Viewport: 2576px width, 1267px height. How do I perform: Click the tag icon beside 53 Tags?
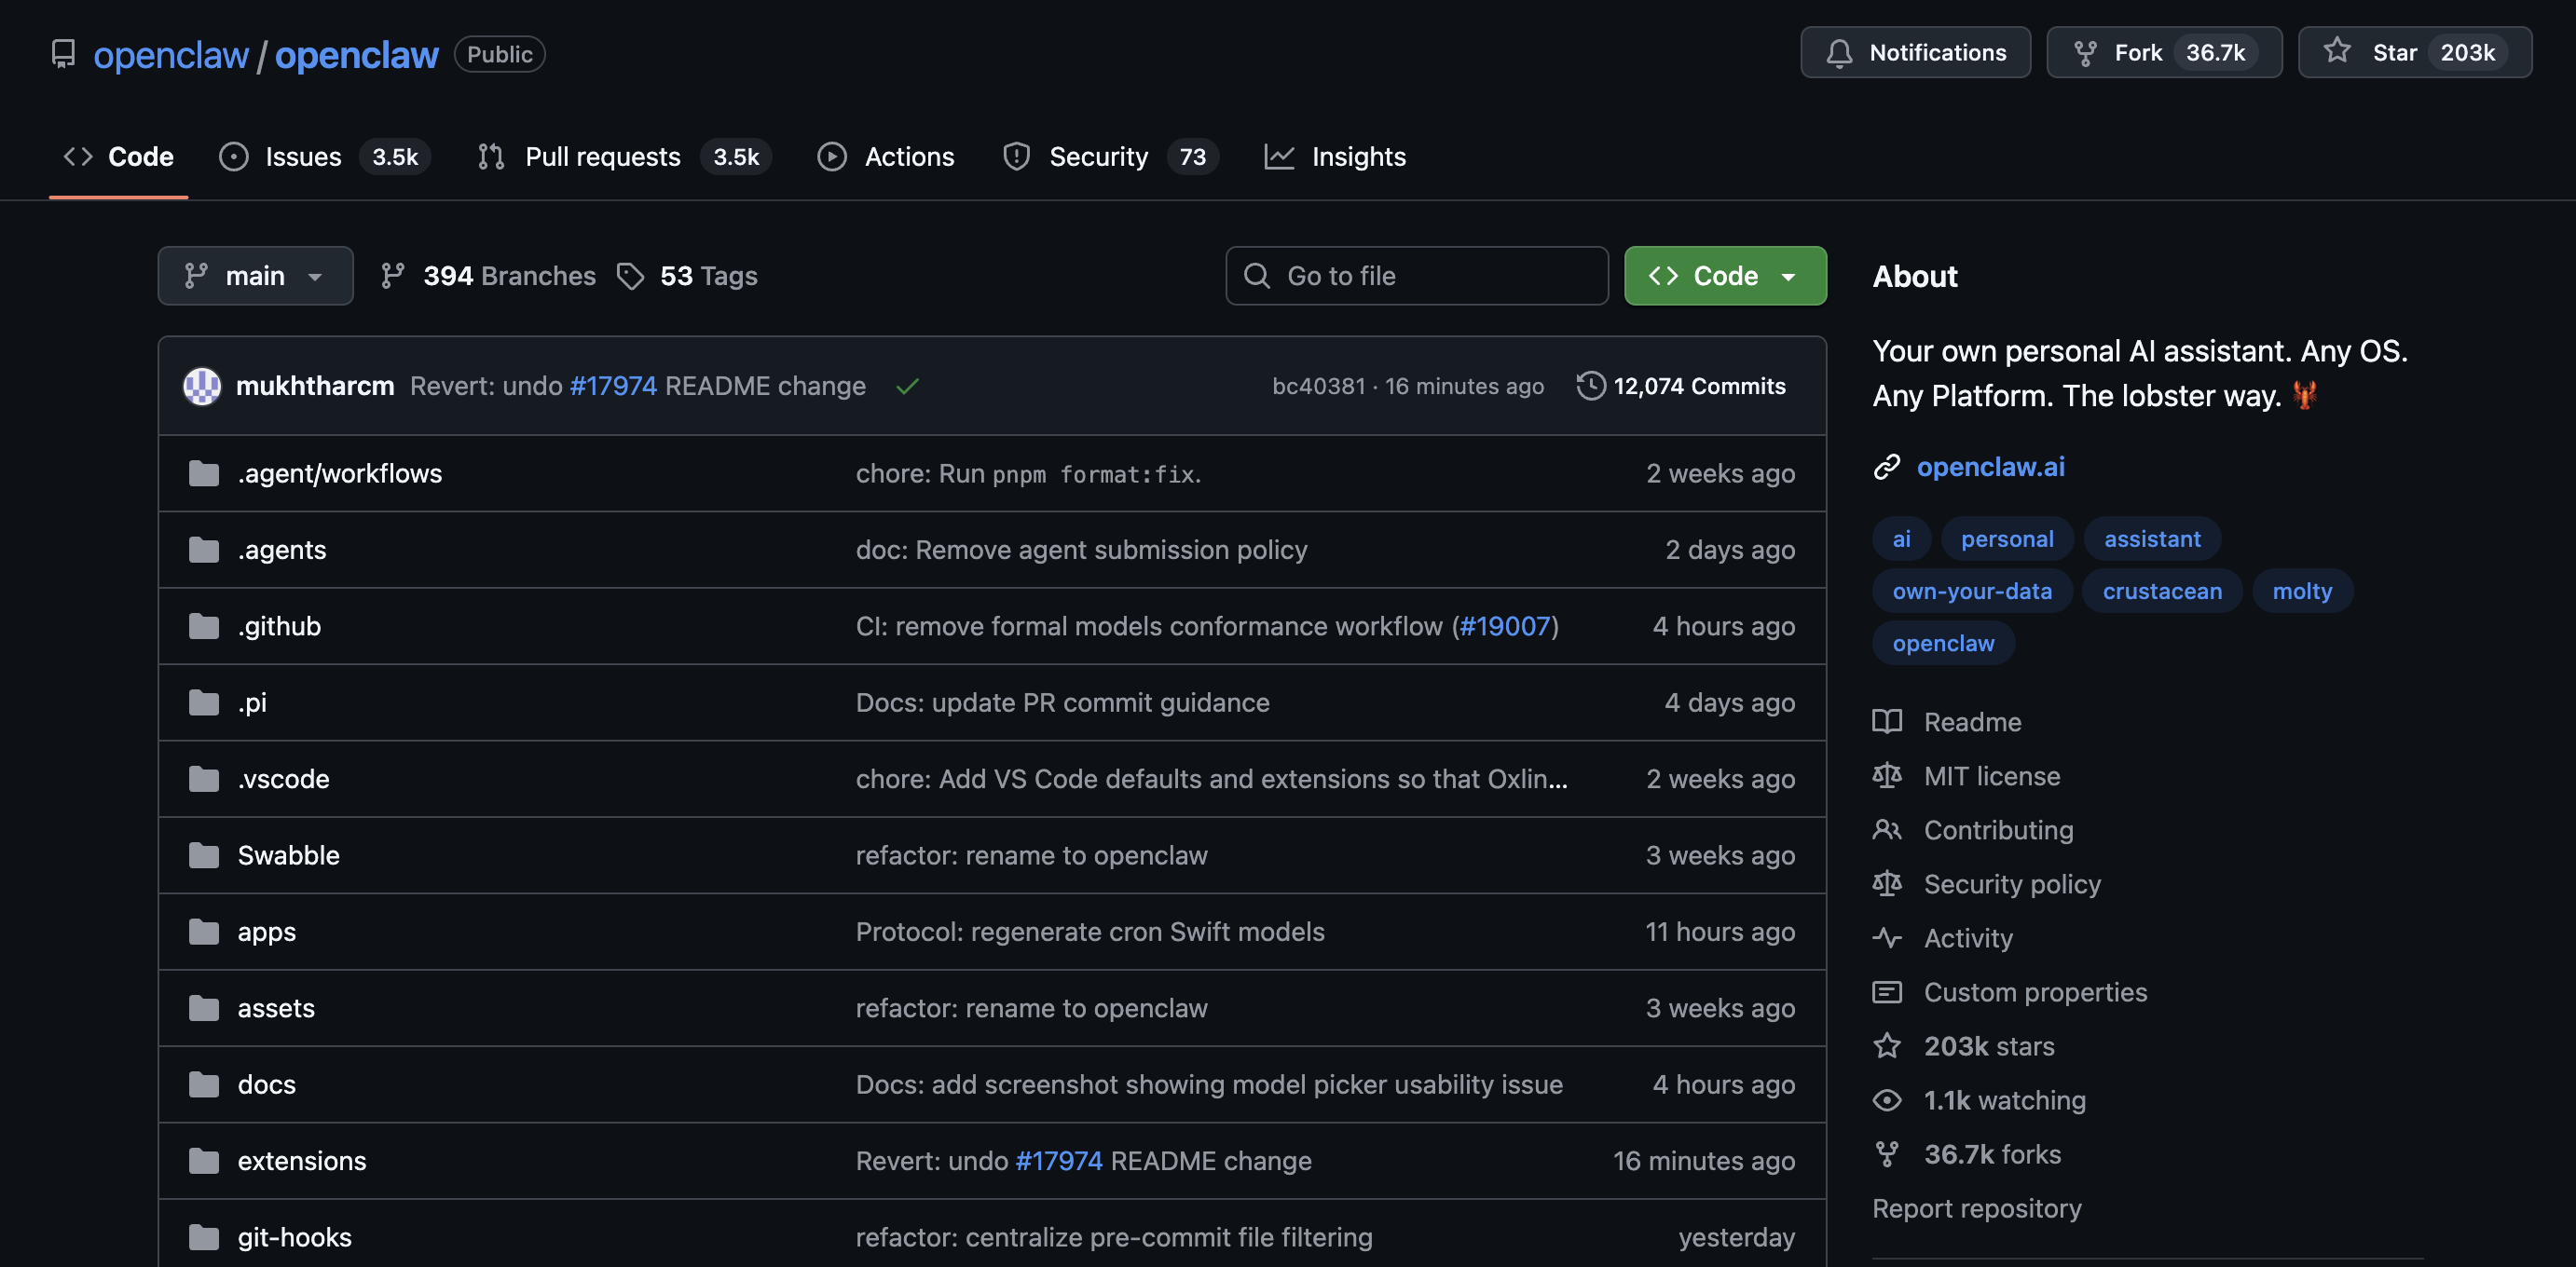click(631, 275)
